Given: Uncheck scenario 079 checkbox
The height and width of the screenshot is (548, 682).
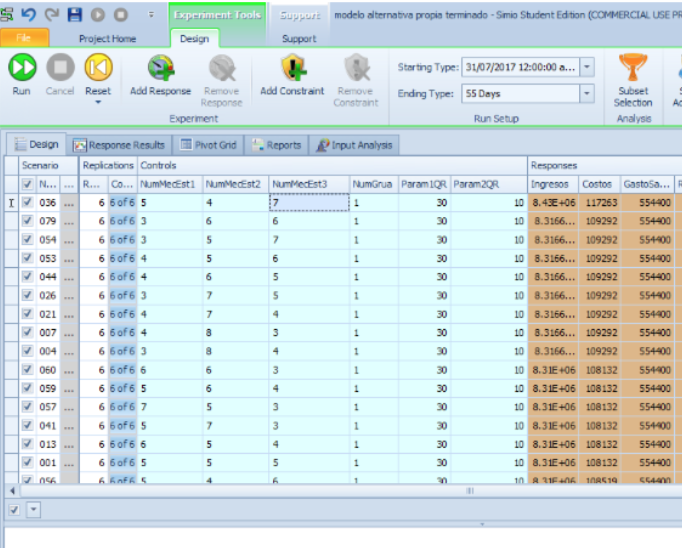Looking at the screenshot, I should tap(27, 221).
